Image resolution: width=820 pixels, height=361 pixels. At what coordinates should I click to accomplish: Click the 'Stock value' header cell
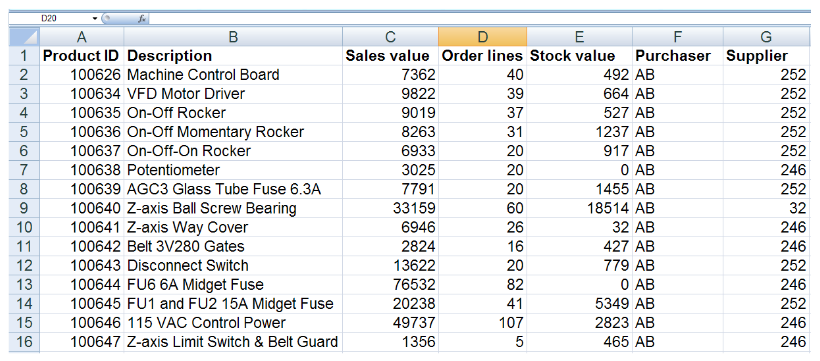[579, 55]
